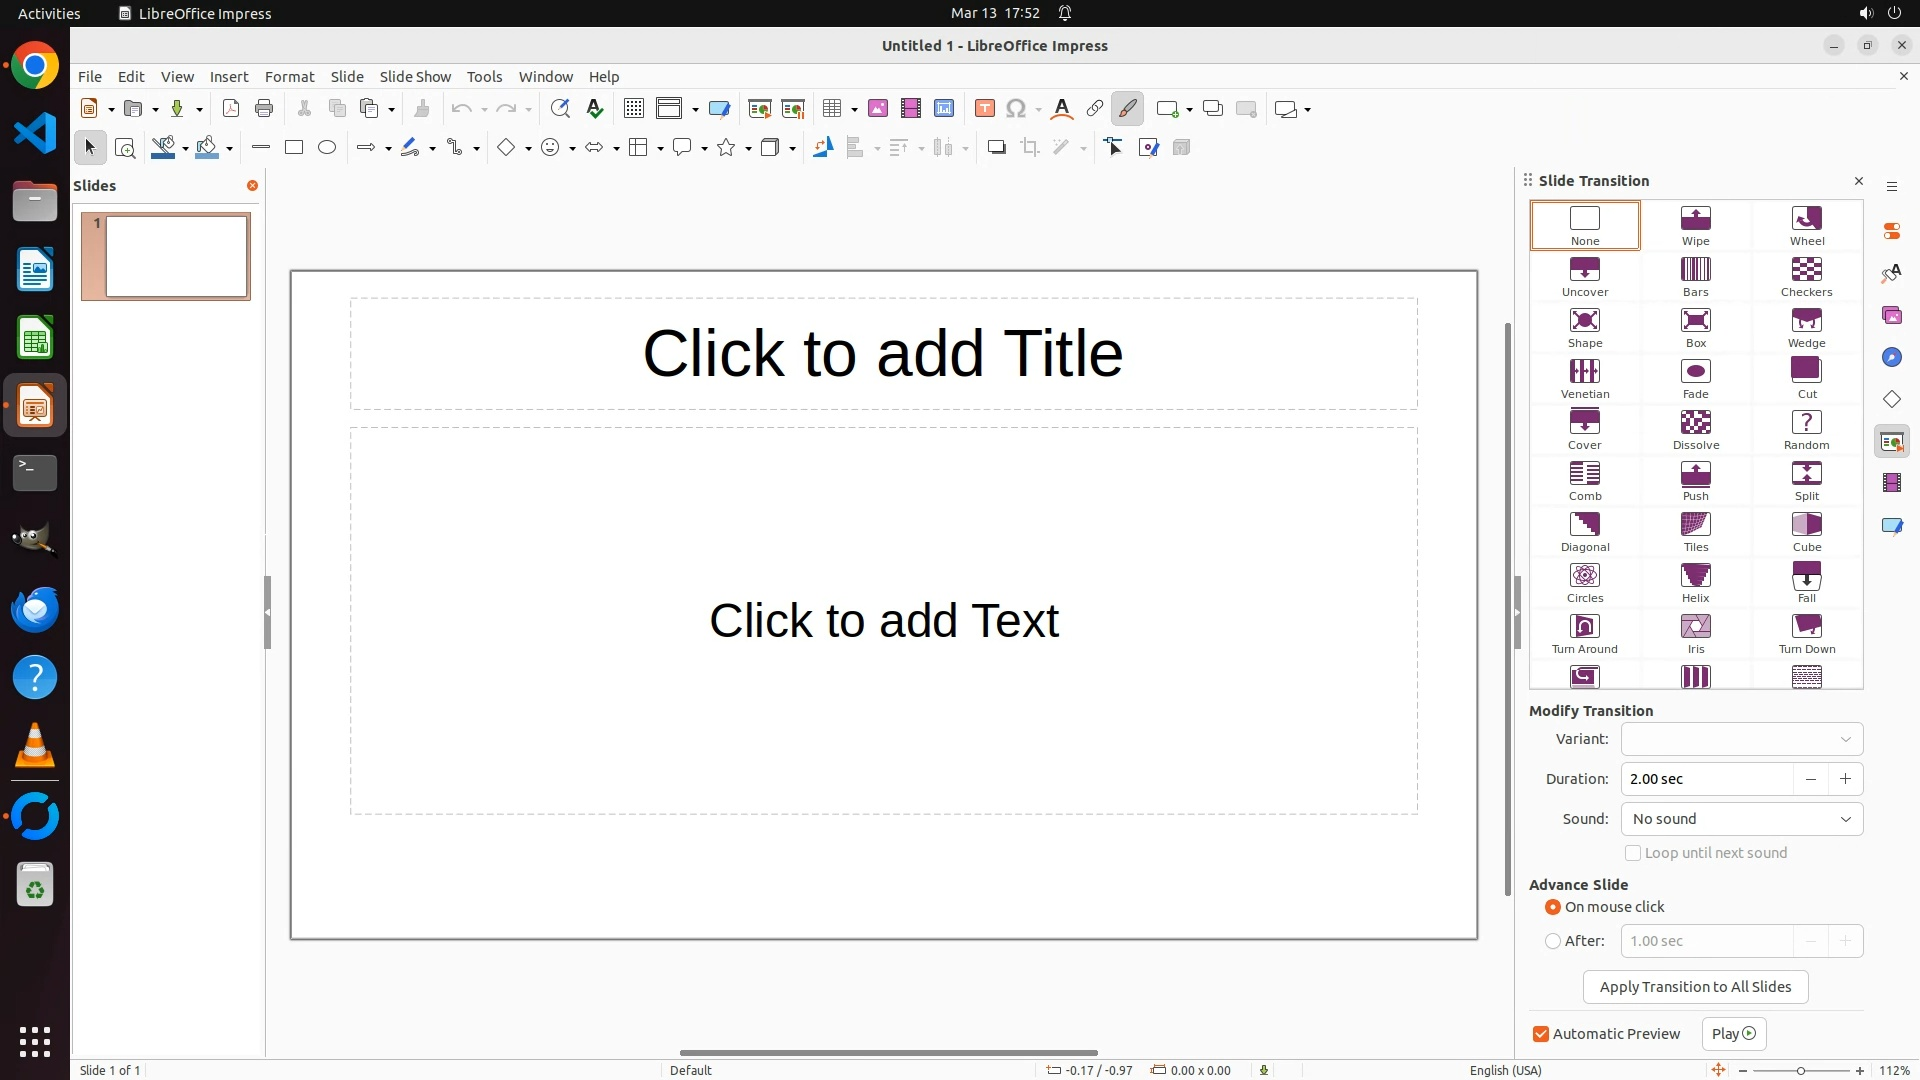Click Export as PDF icon
Screen dimensions: 1920x1080
point(231,109)
